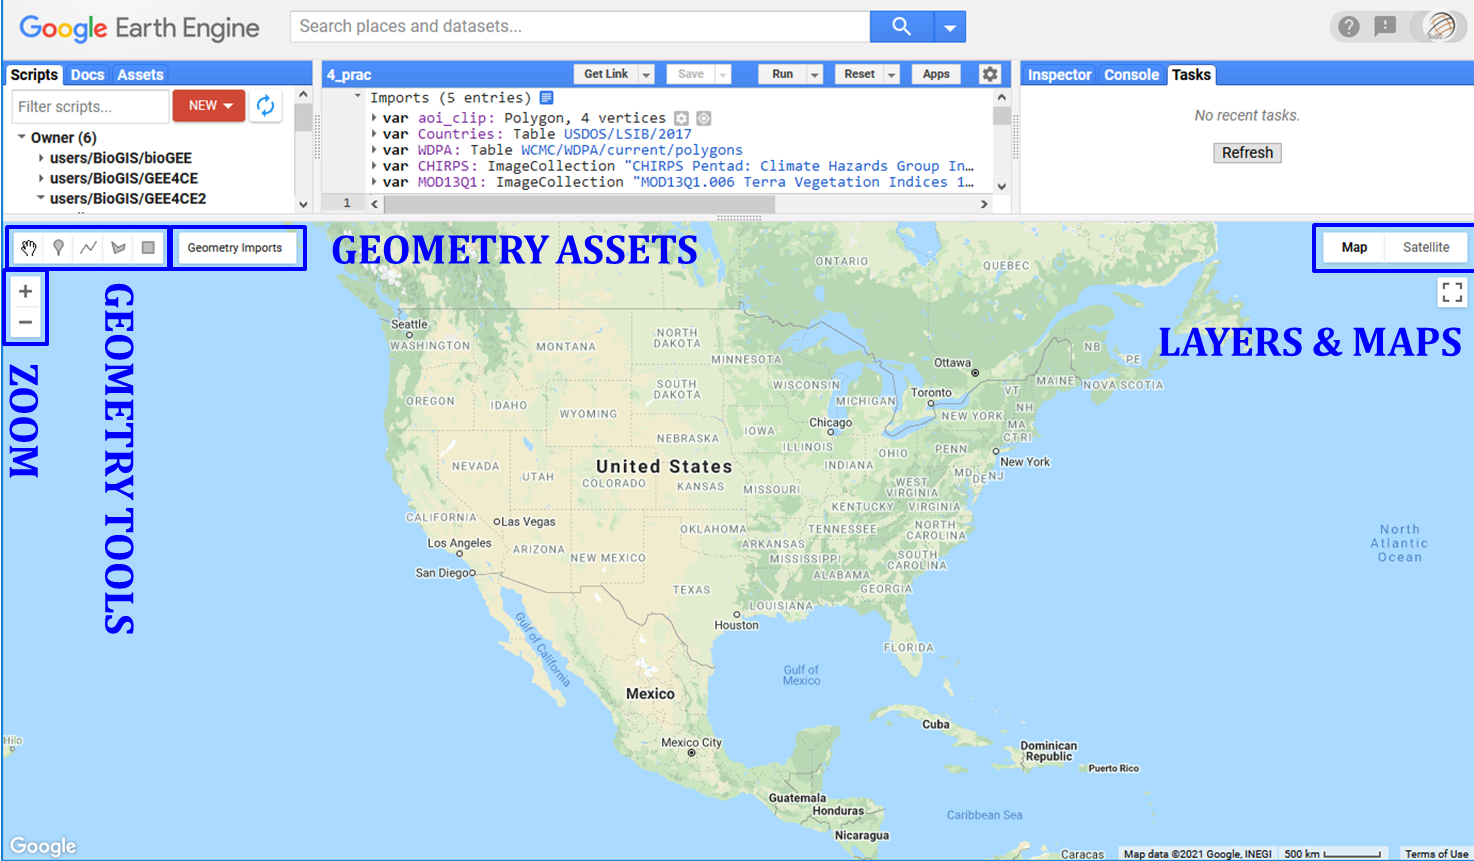Choose the draw line tool
The width and height of the screenshot is (1474, 861).
coord(89,248)
